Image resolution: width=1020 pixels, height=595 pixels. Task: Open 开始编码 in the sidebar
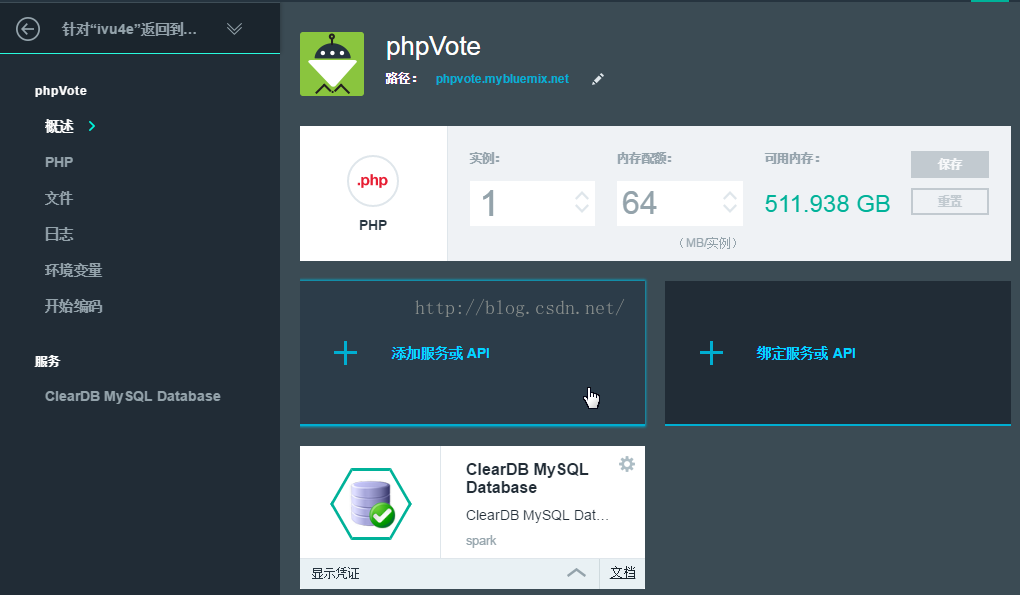point(74,306)
